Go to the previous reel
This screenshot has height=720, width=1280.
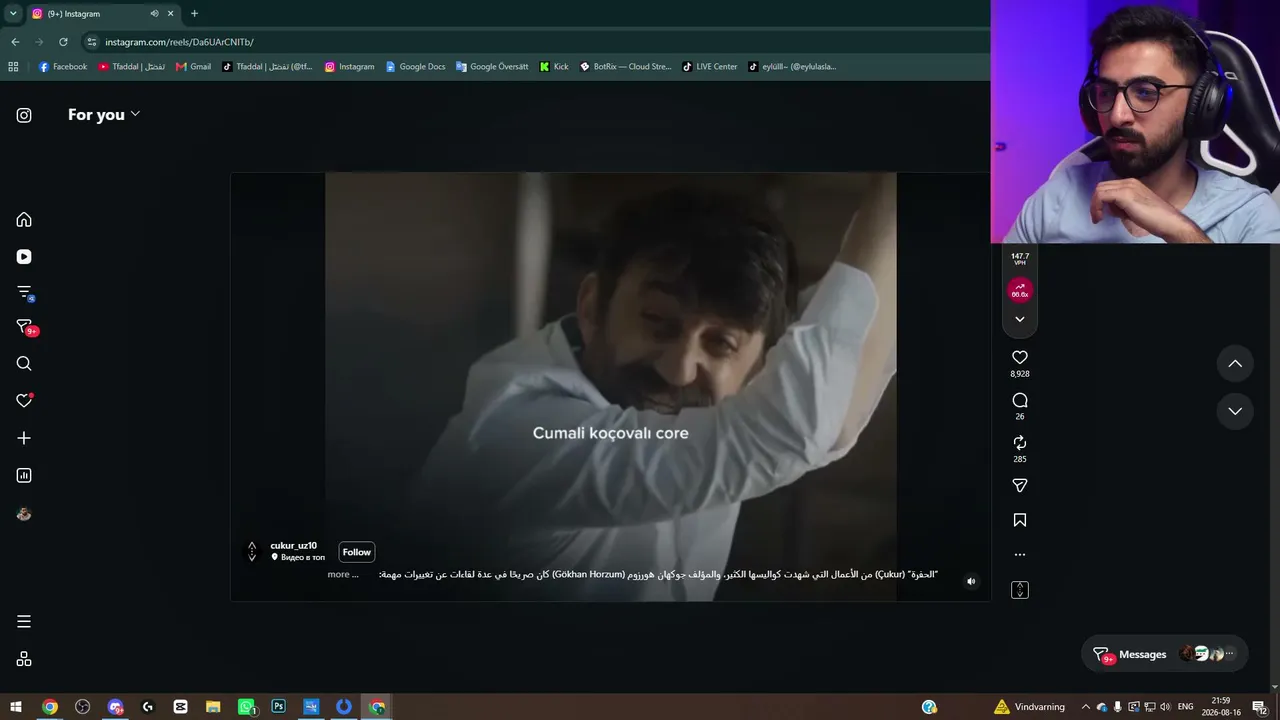pyautogui.click(x=1235, y=364)
